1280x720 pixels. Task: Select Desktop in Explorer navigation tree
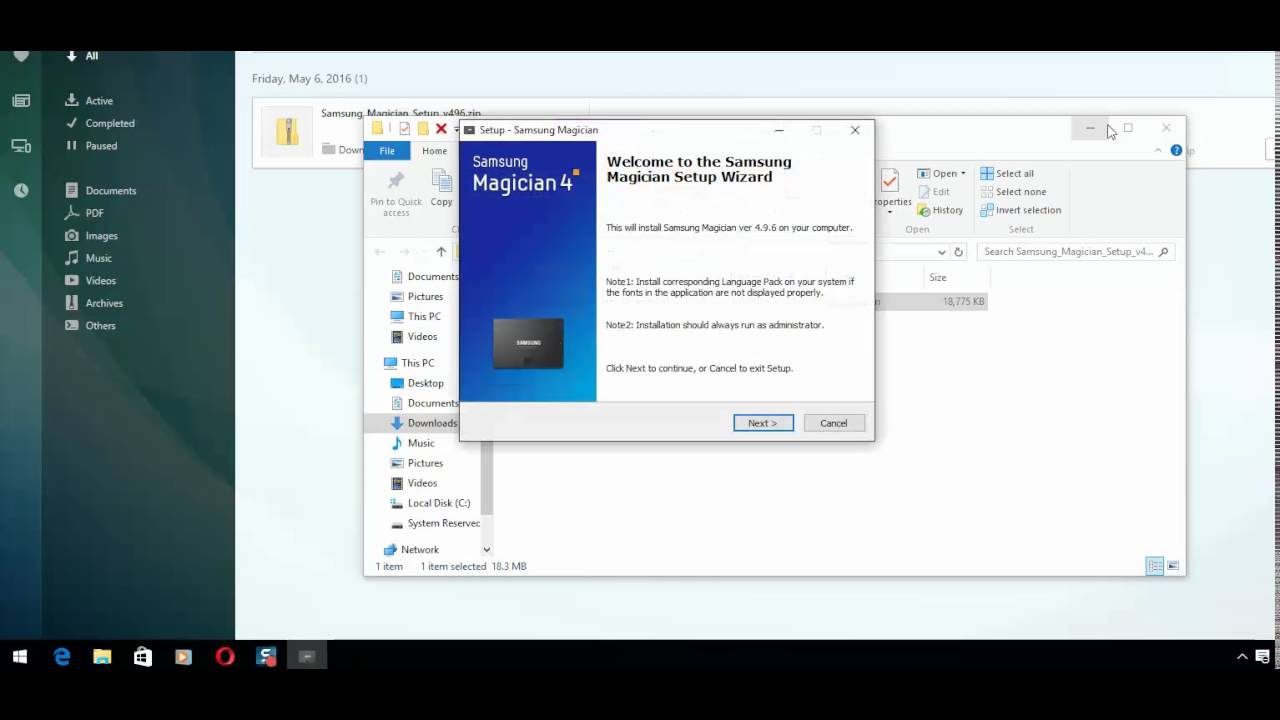pos(425,383)
